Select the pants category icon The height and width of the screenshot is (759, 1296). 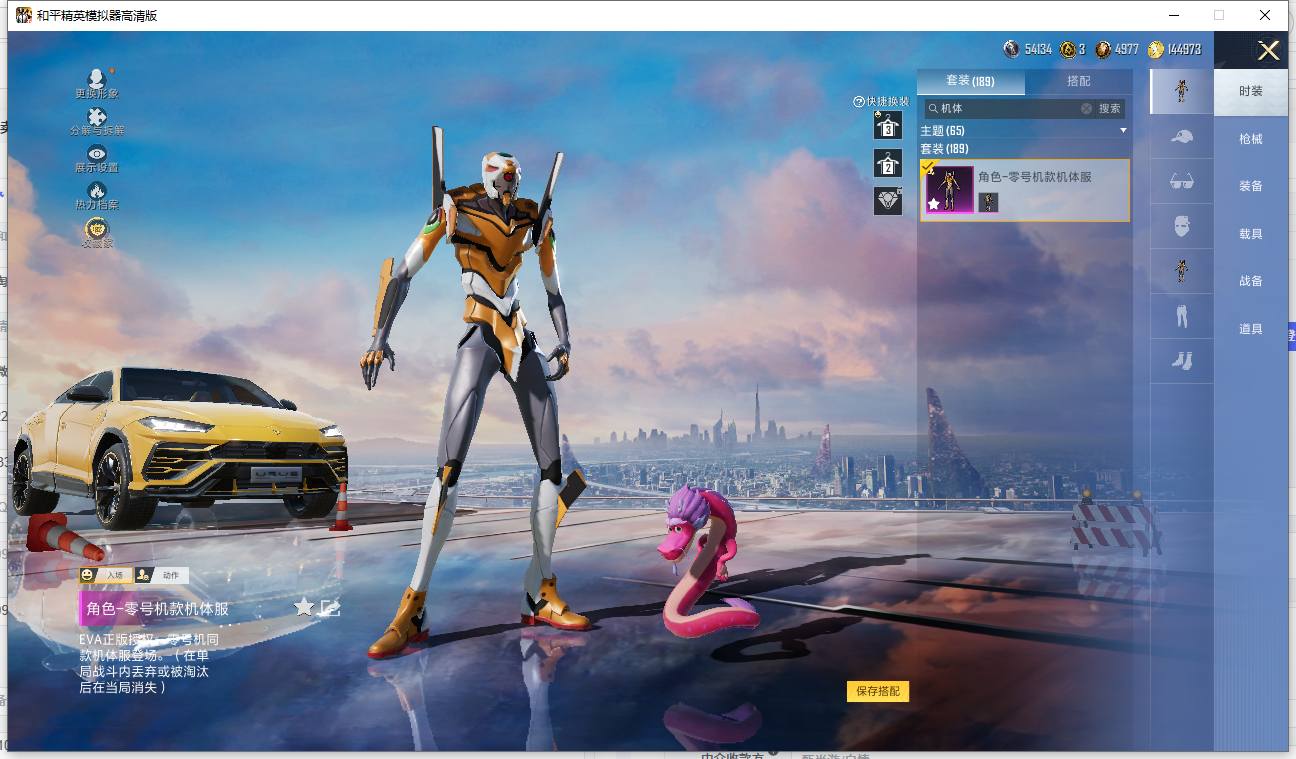click(x=1181, y=316)
